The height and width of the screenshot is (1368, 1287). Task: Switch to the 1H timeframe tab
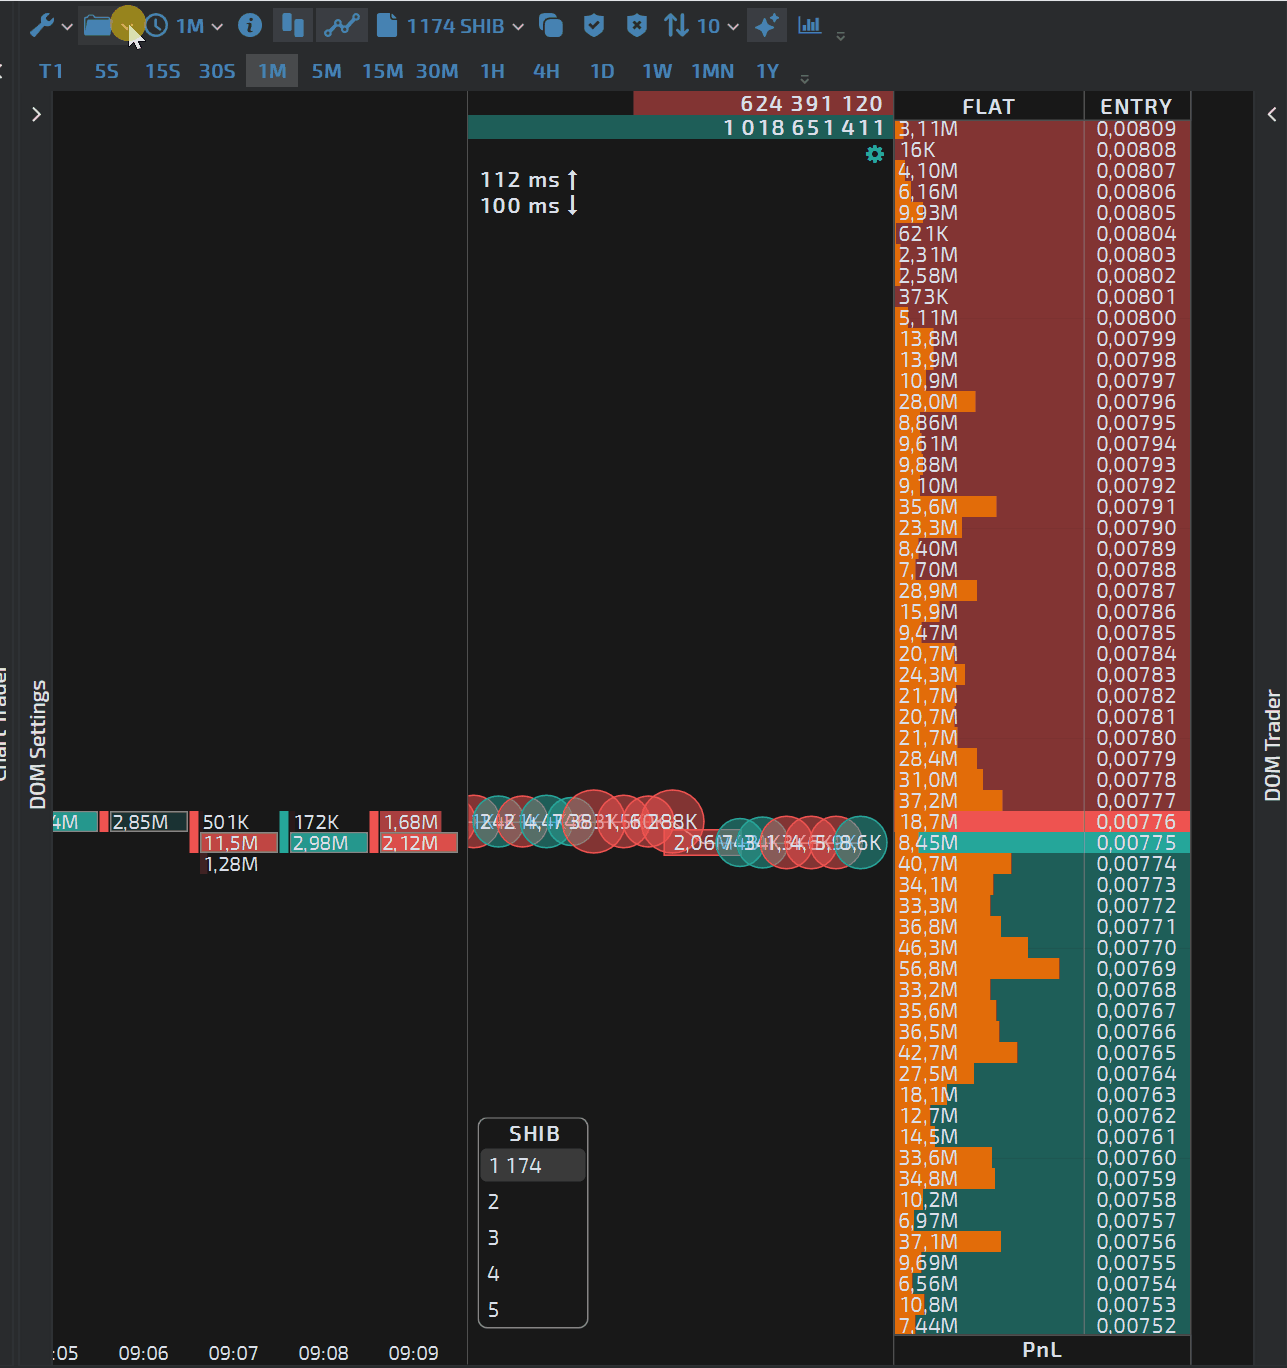(x=492, y=71)
